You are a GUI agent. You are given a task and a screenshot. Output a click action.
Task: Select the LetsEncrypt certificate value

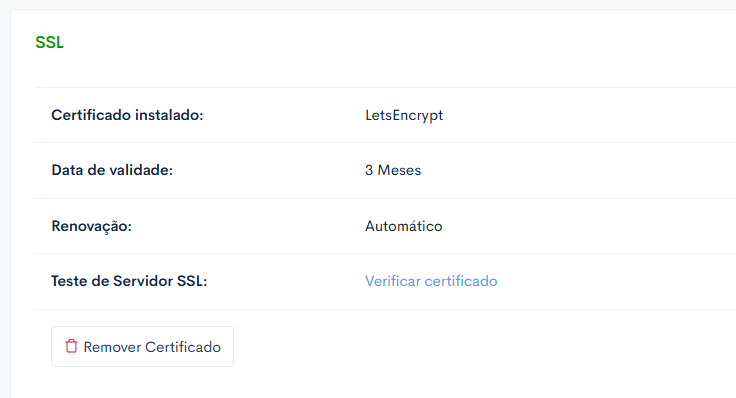(404, 115)
